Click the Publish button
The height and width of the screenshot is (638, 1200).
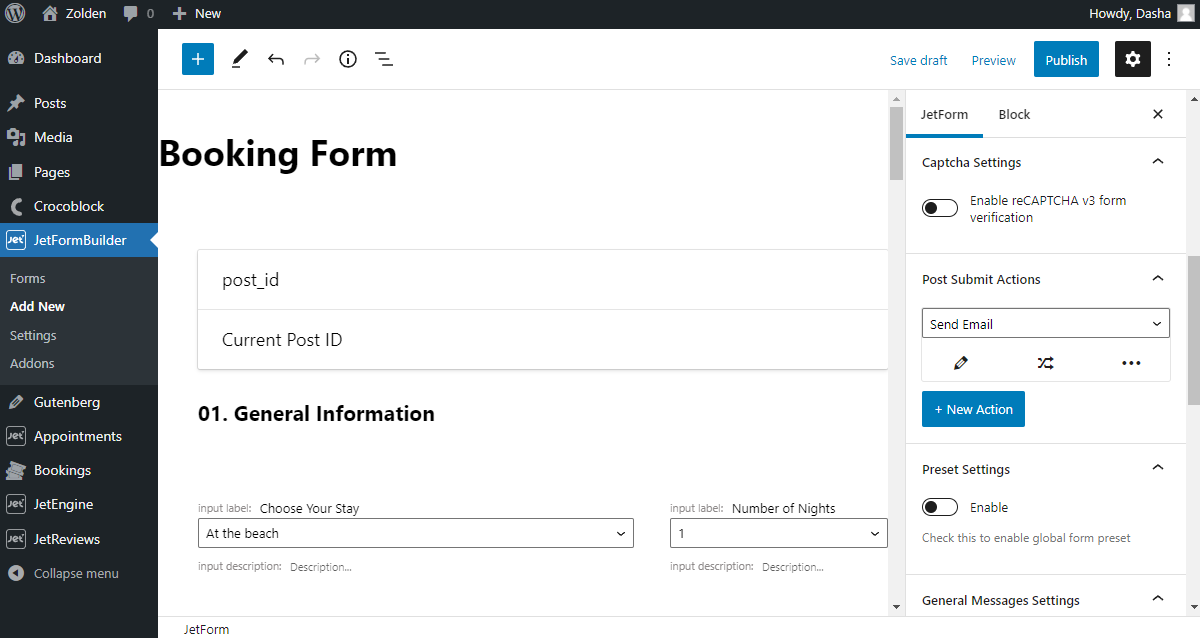1066,60
